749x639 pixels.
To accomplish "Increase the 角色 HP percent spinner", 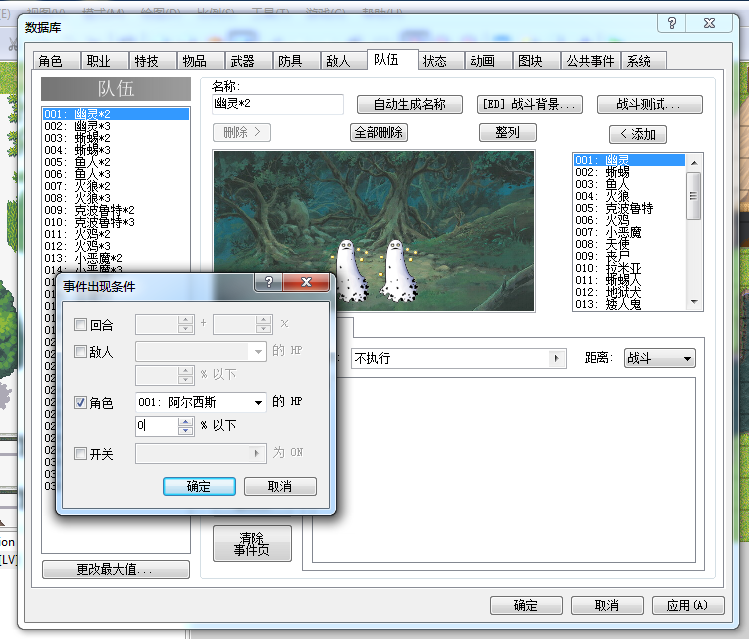I will (x=185, y=422).
